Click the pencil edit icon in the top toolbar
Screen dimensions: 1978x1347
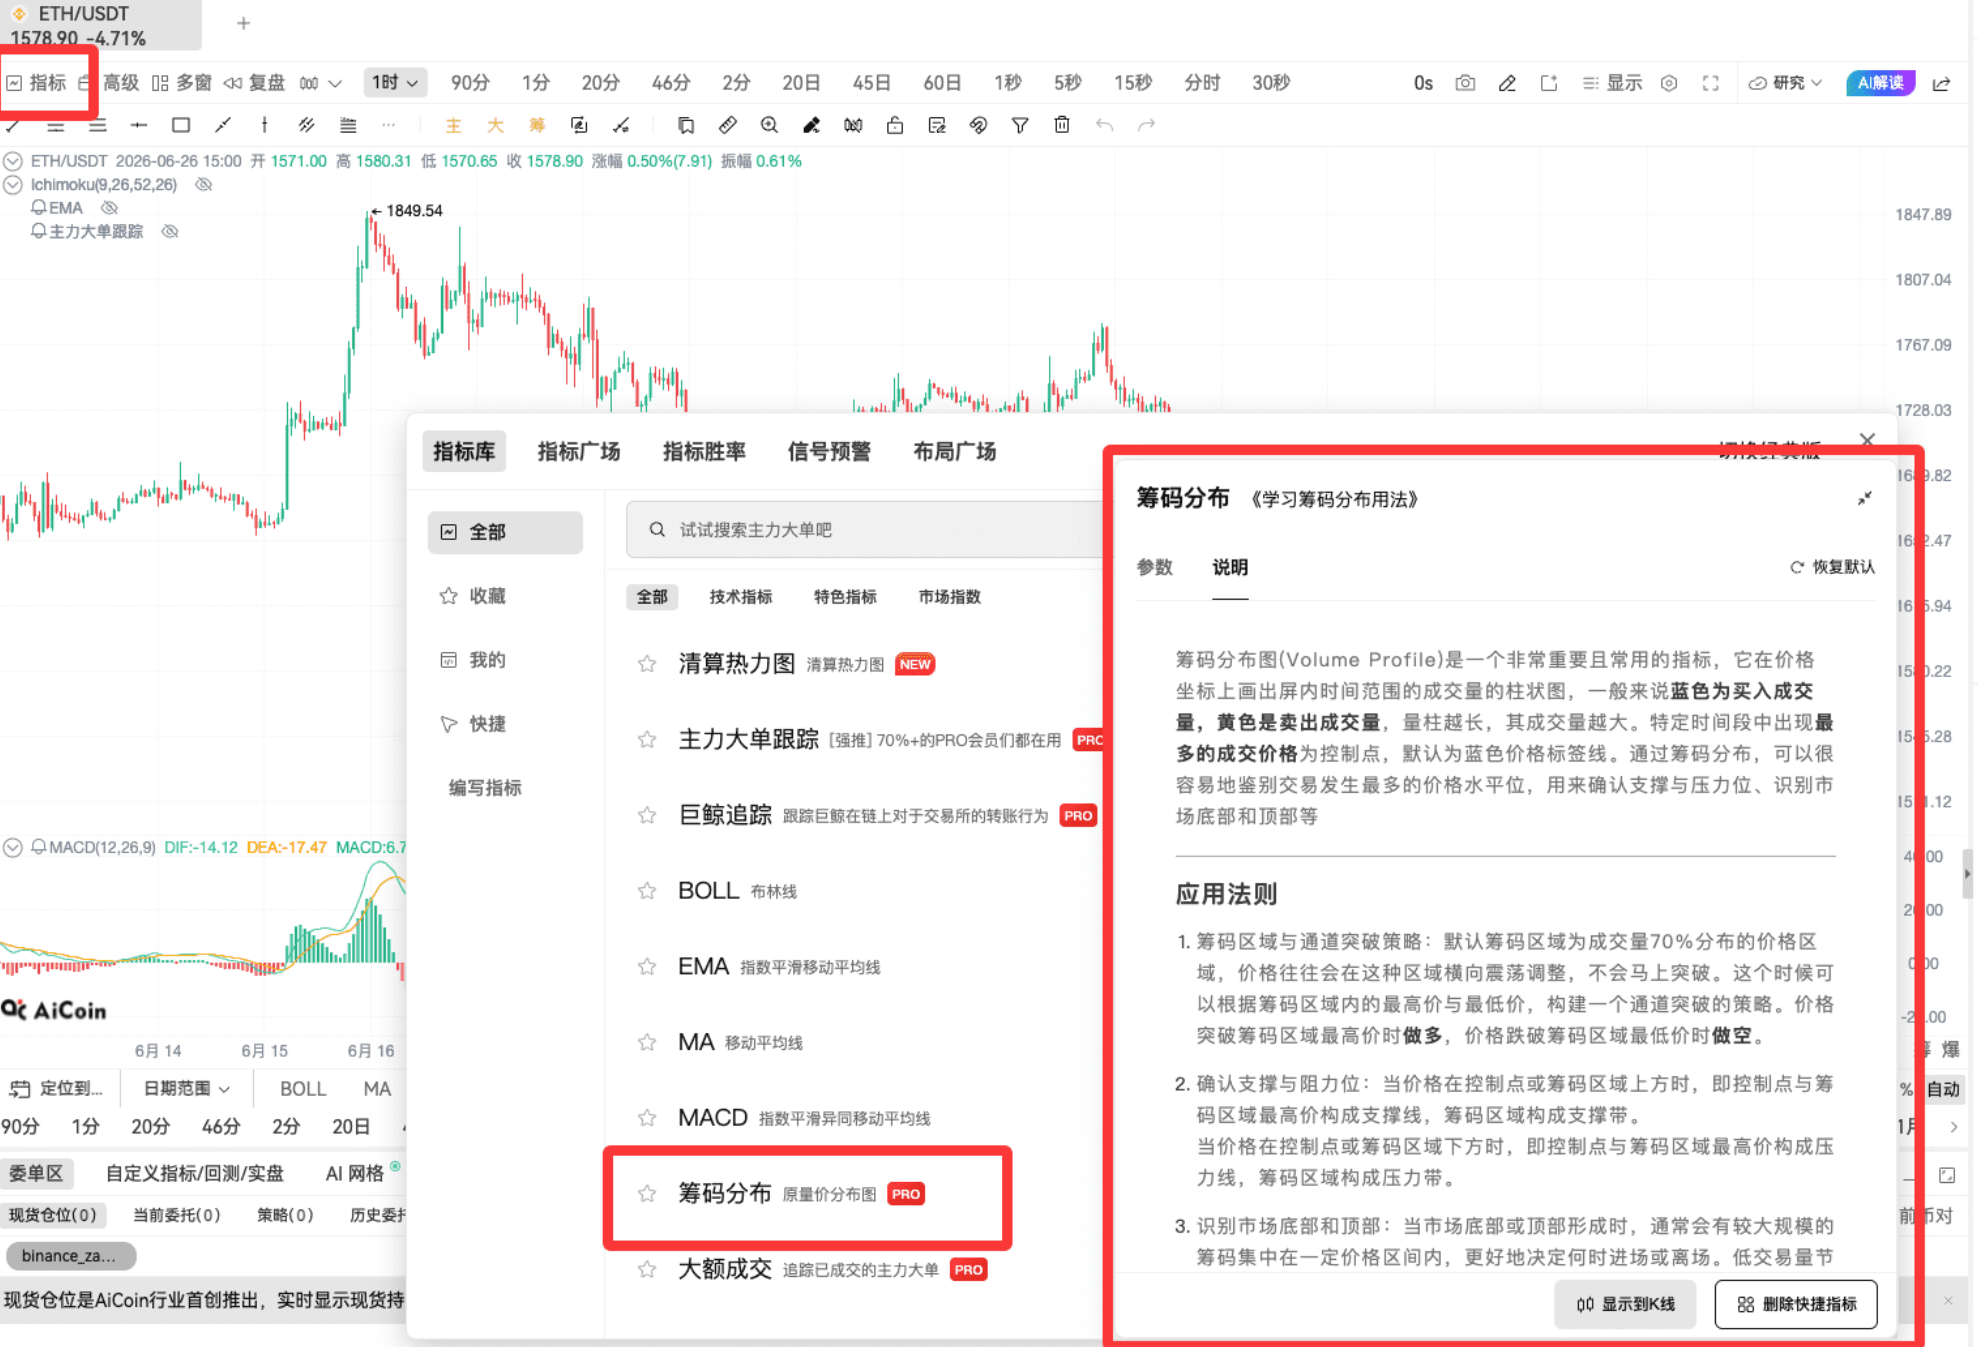click(x=1507, y=83)
